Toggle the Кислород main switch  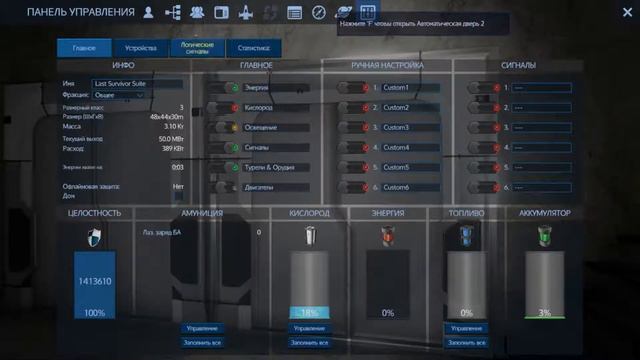(224, 107)
